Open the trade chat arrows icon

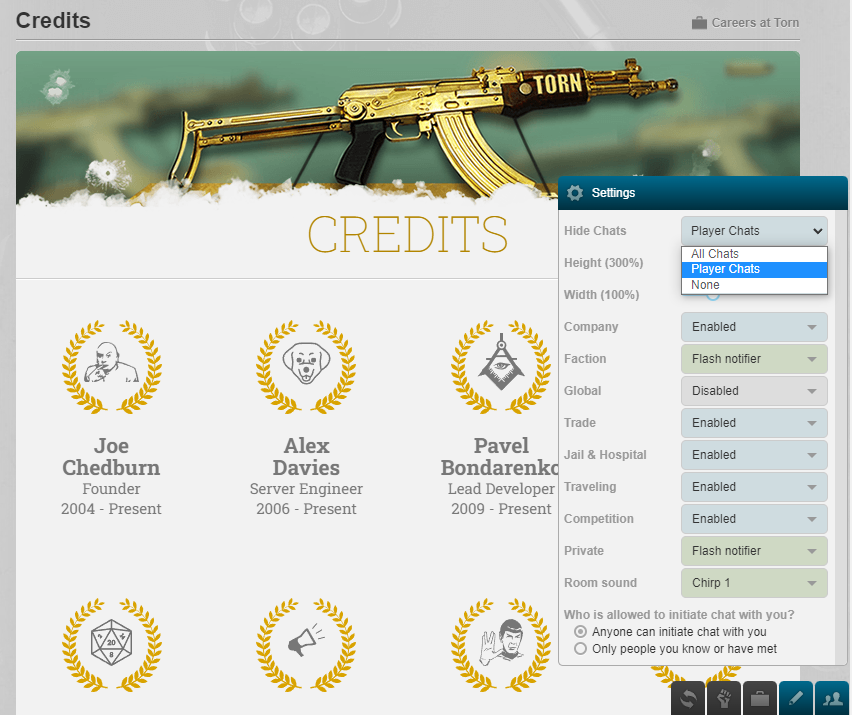687,698
